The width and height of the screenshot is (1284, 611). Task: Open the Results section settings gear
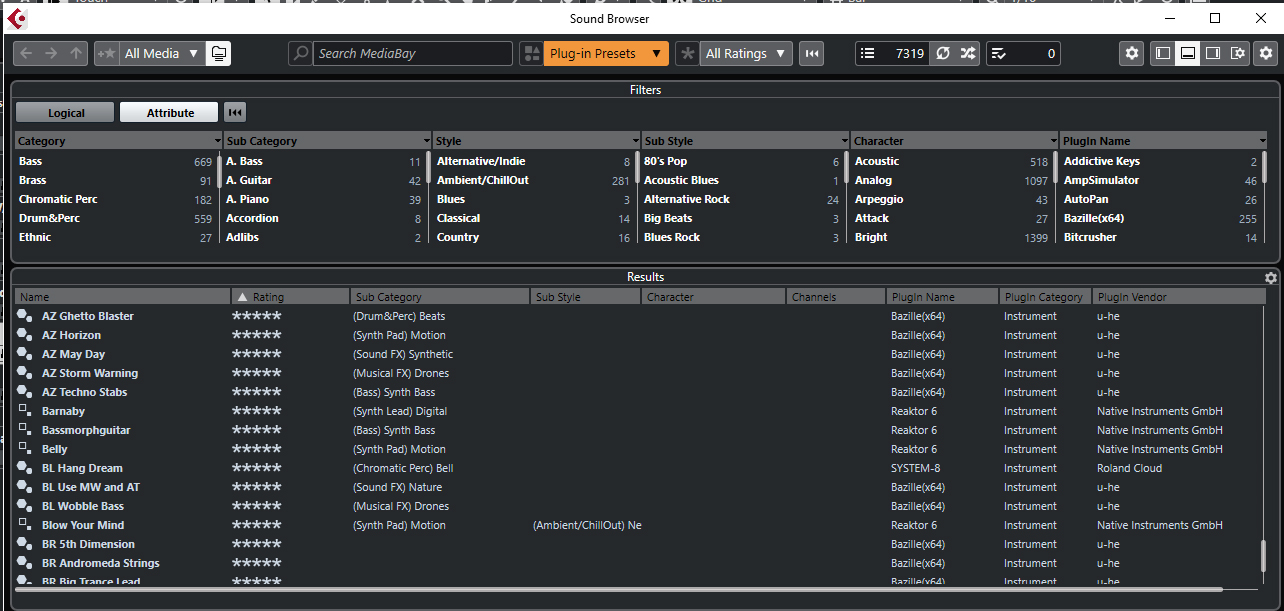(1271, 278)
